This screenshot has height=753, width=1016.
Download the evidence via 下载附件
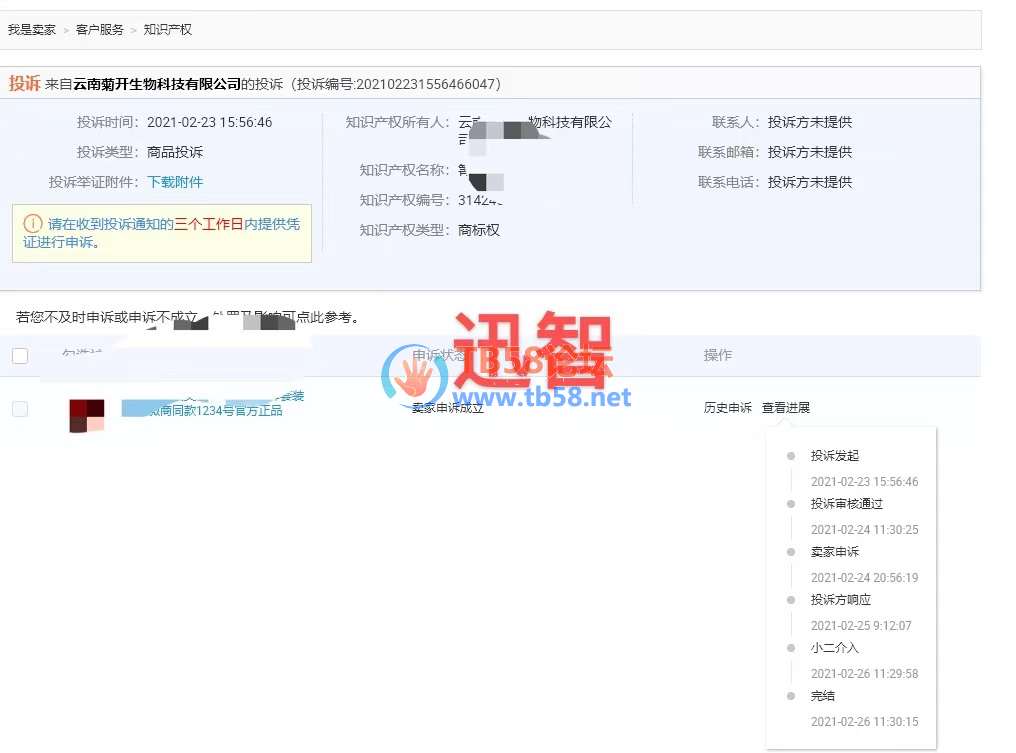point(175,182)
